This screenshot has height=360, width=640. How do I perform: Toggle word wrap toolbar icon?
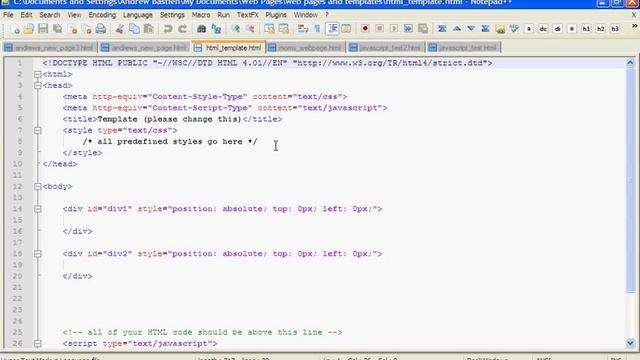click(303, 29)
